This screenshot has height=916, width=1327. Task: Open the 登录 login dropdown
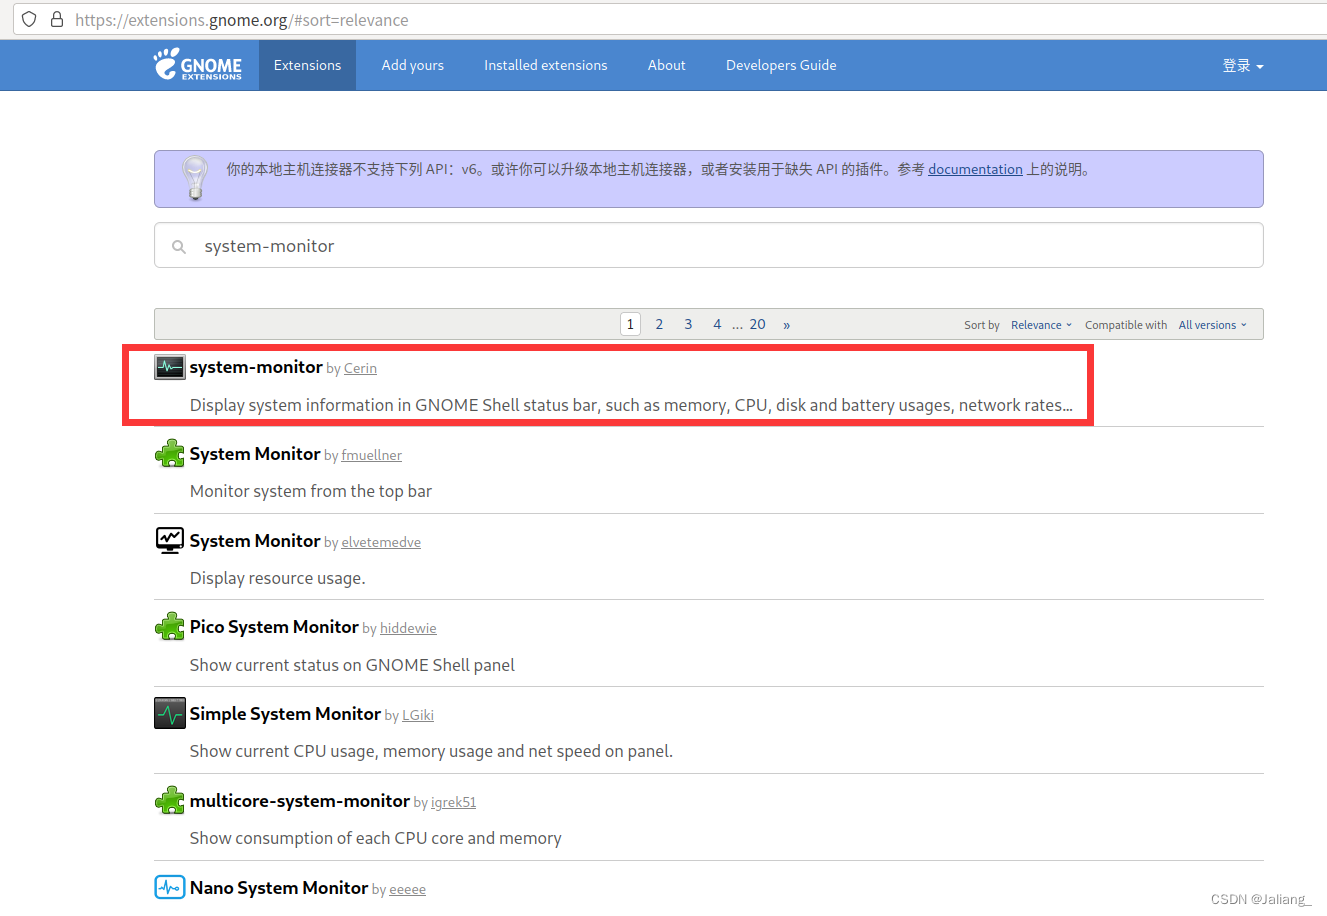[x=1243, y=65]
